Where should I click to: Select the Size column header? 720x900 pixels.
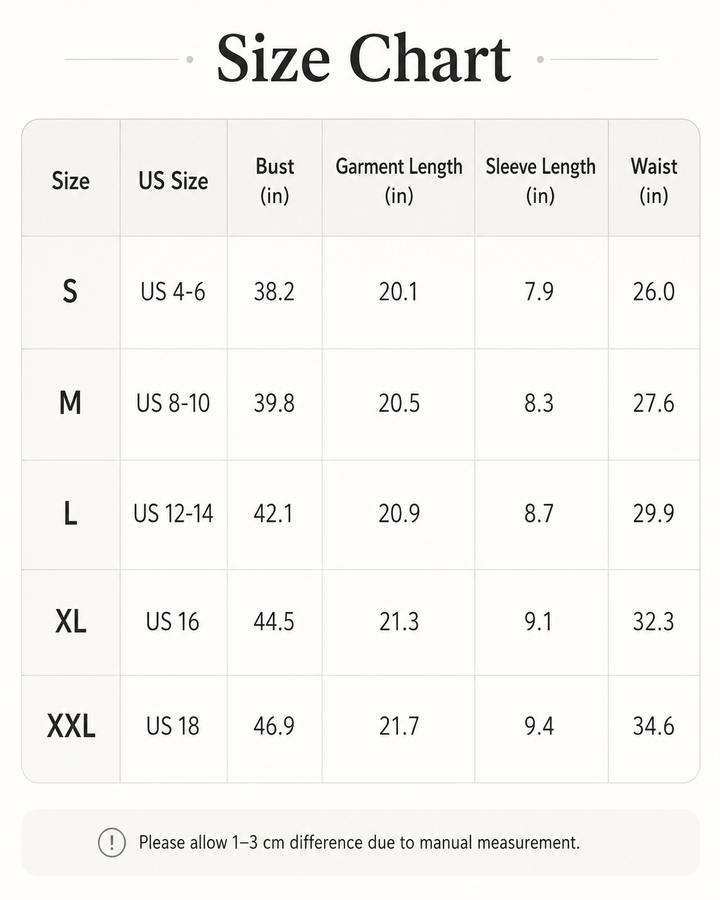[71, 181]
